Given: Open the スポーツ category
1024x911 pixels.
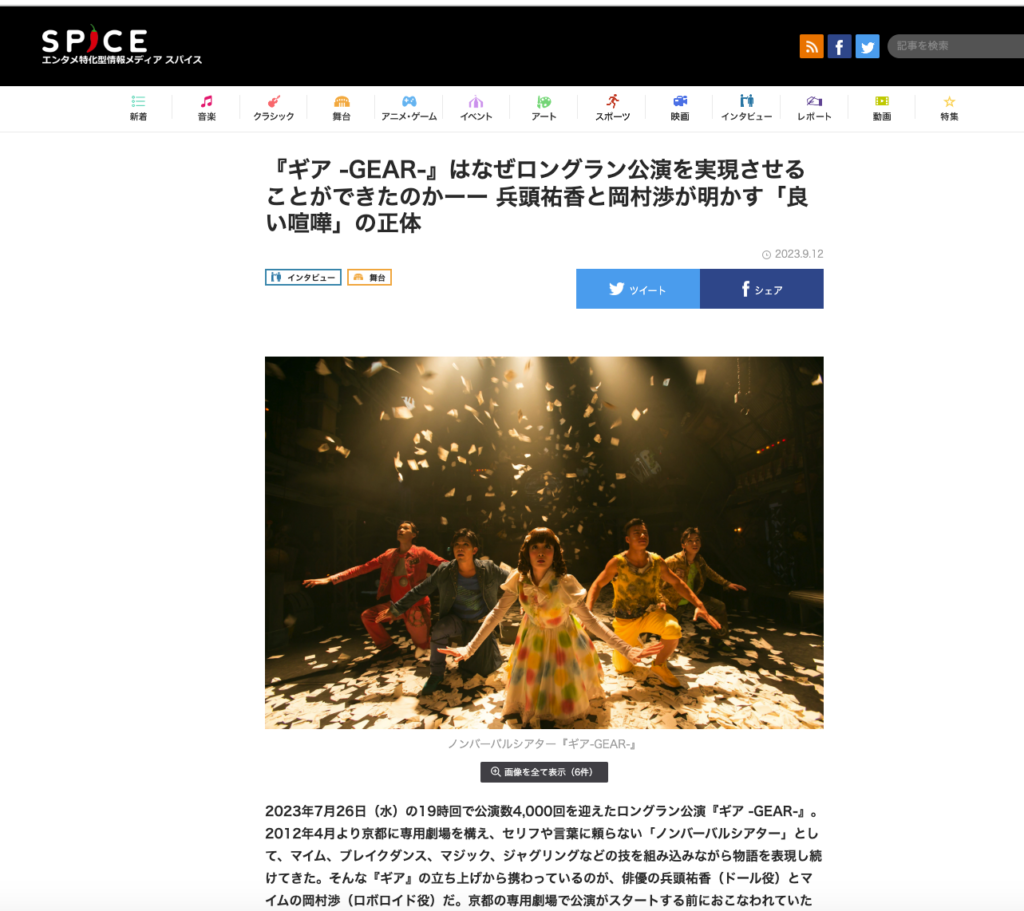Looking at the screenshot, I should point(612,108).
